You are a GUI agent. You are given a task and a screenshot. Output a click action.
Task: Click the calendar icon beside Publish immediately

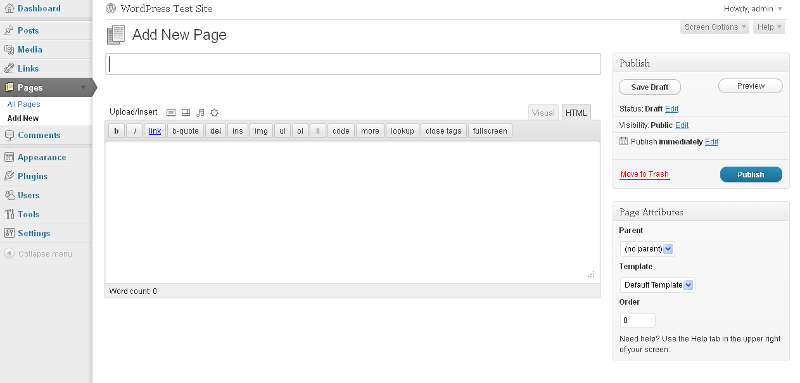623,141
